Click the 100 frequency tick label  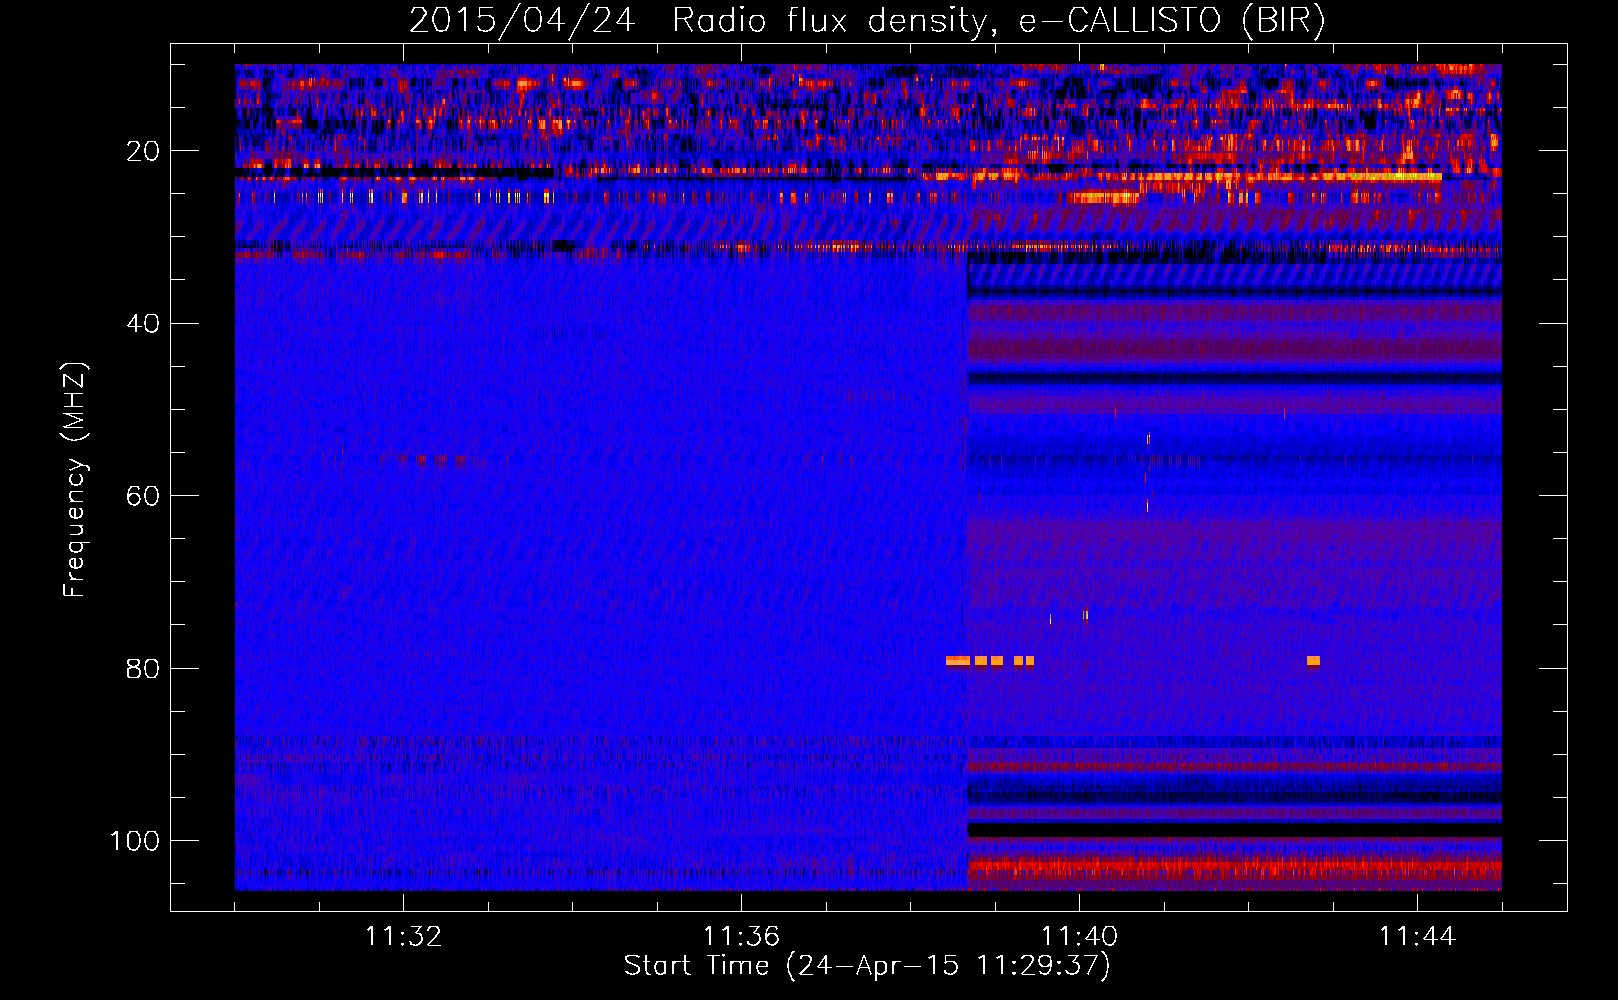135,841
